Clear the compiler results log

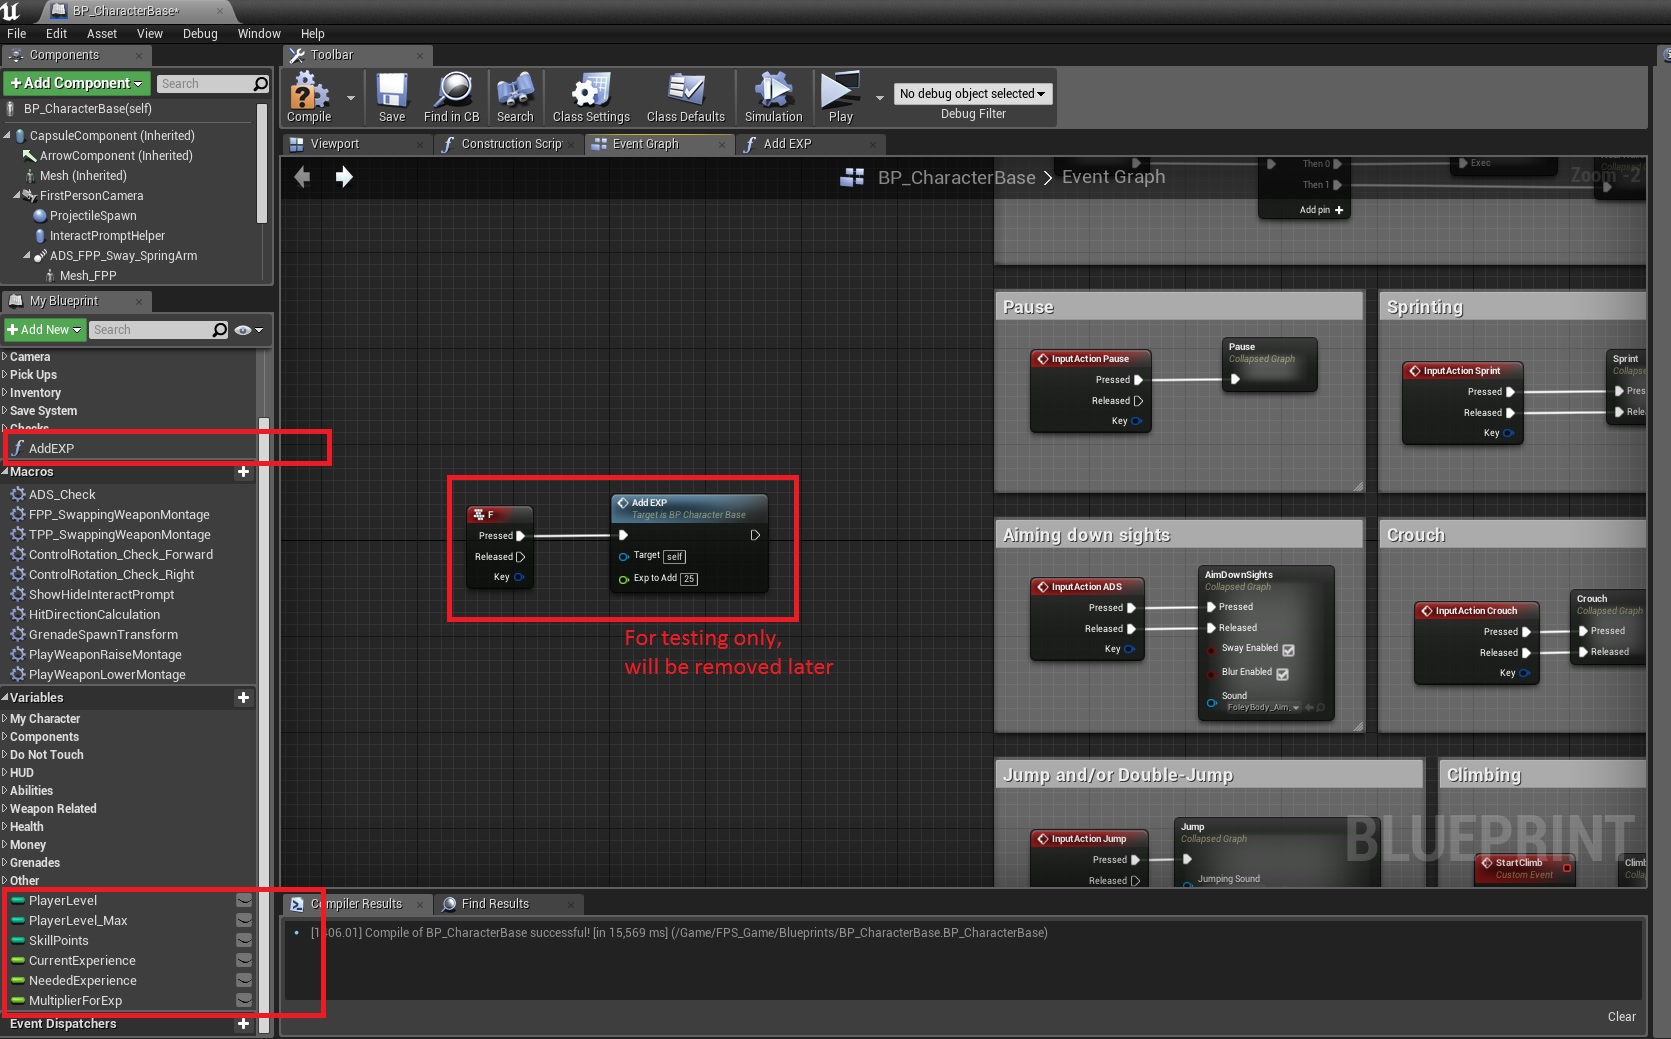(1621, 1016)
